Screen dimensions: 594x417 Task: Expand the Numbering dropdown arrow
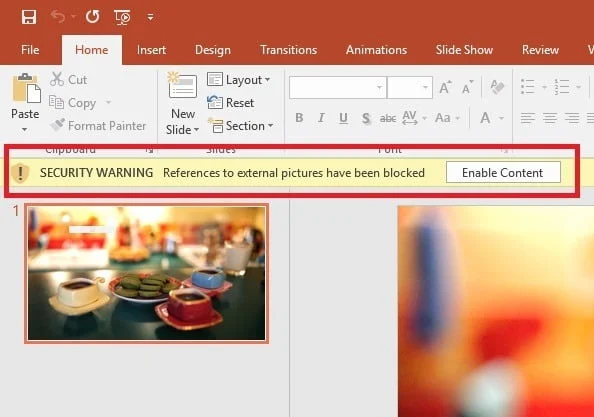coord(578,87)
